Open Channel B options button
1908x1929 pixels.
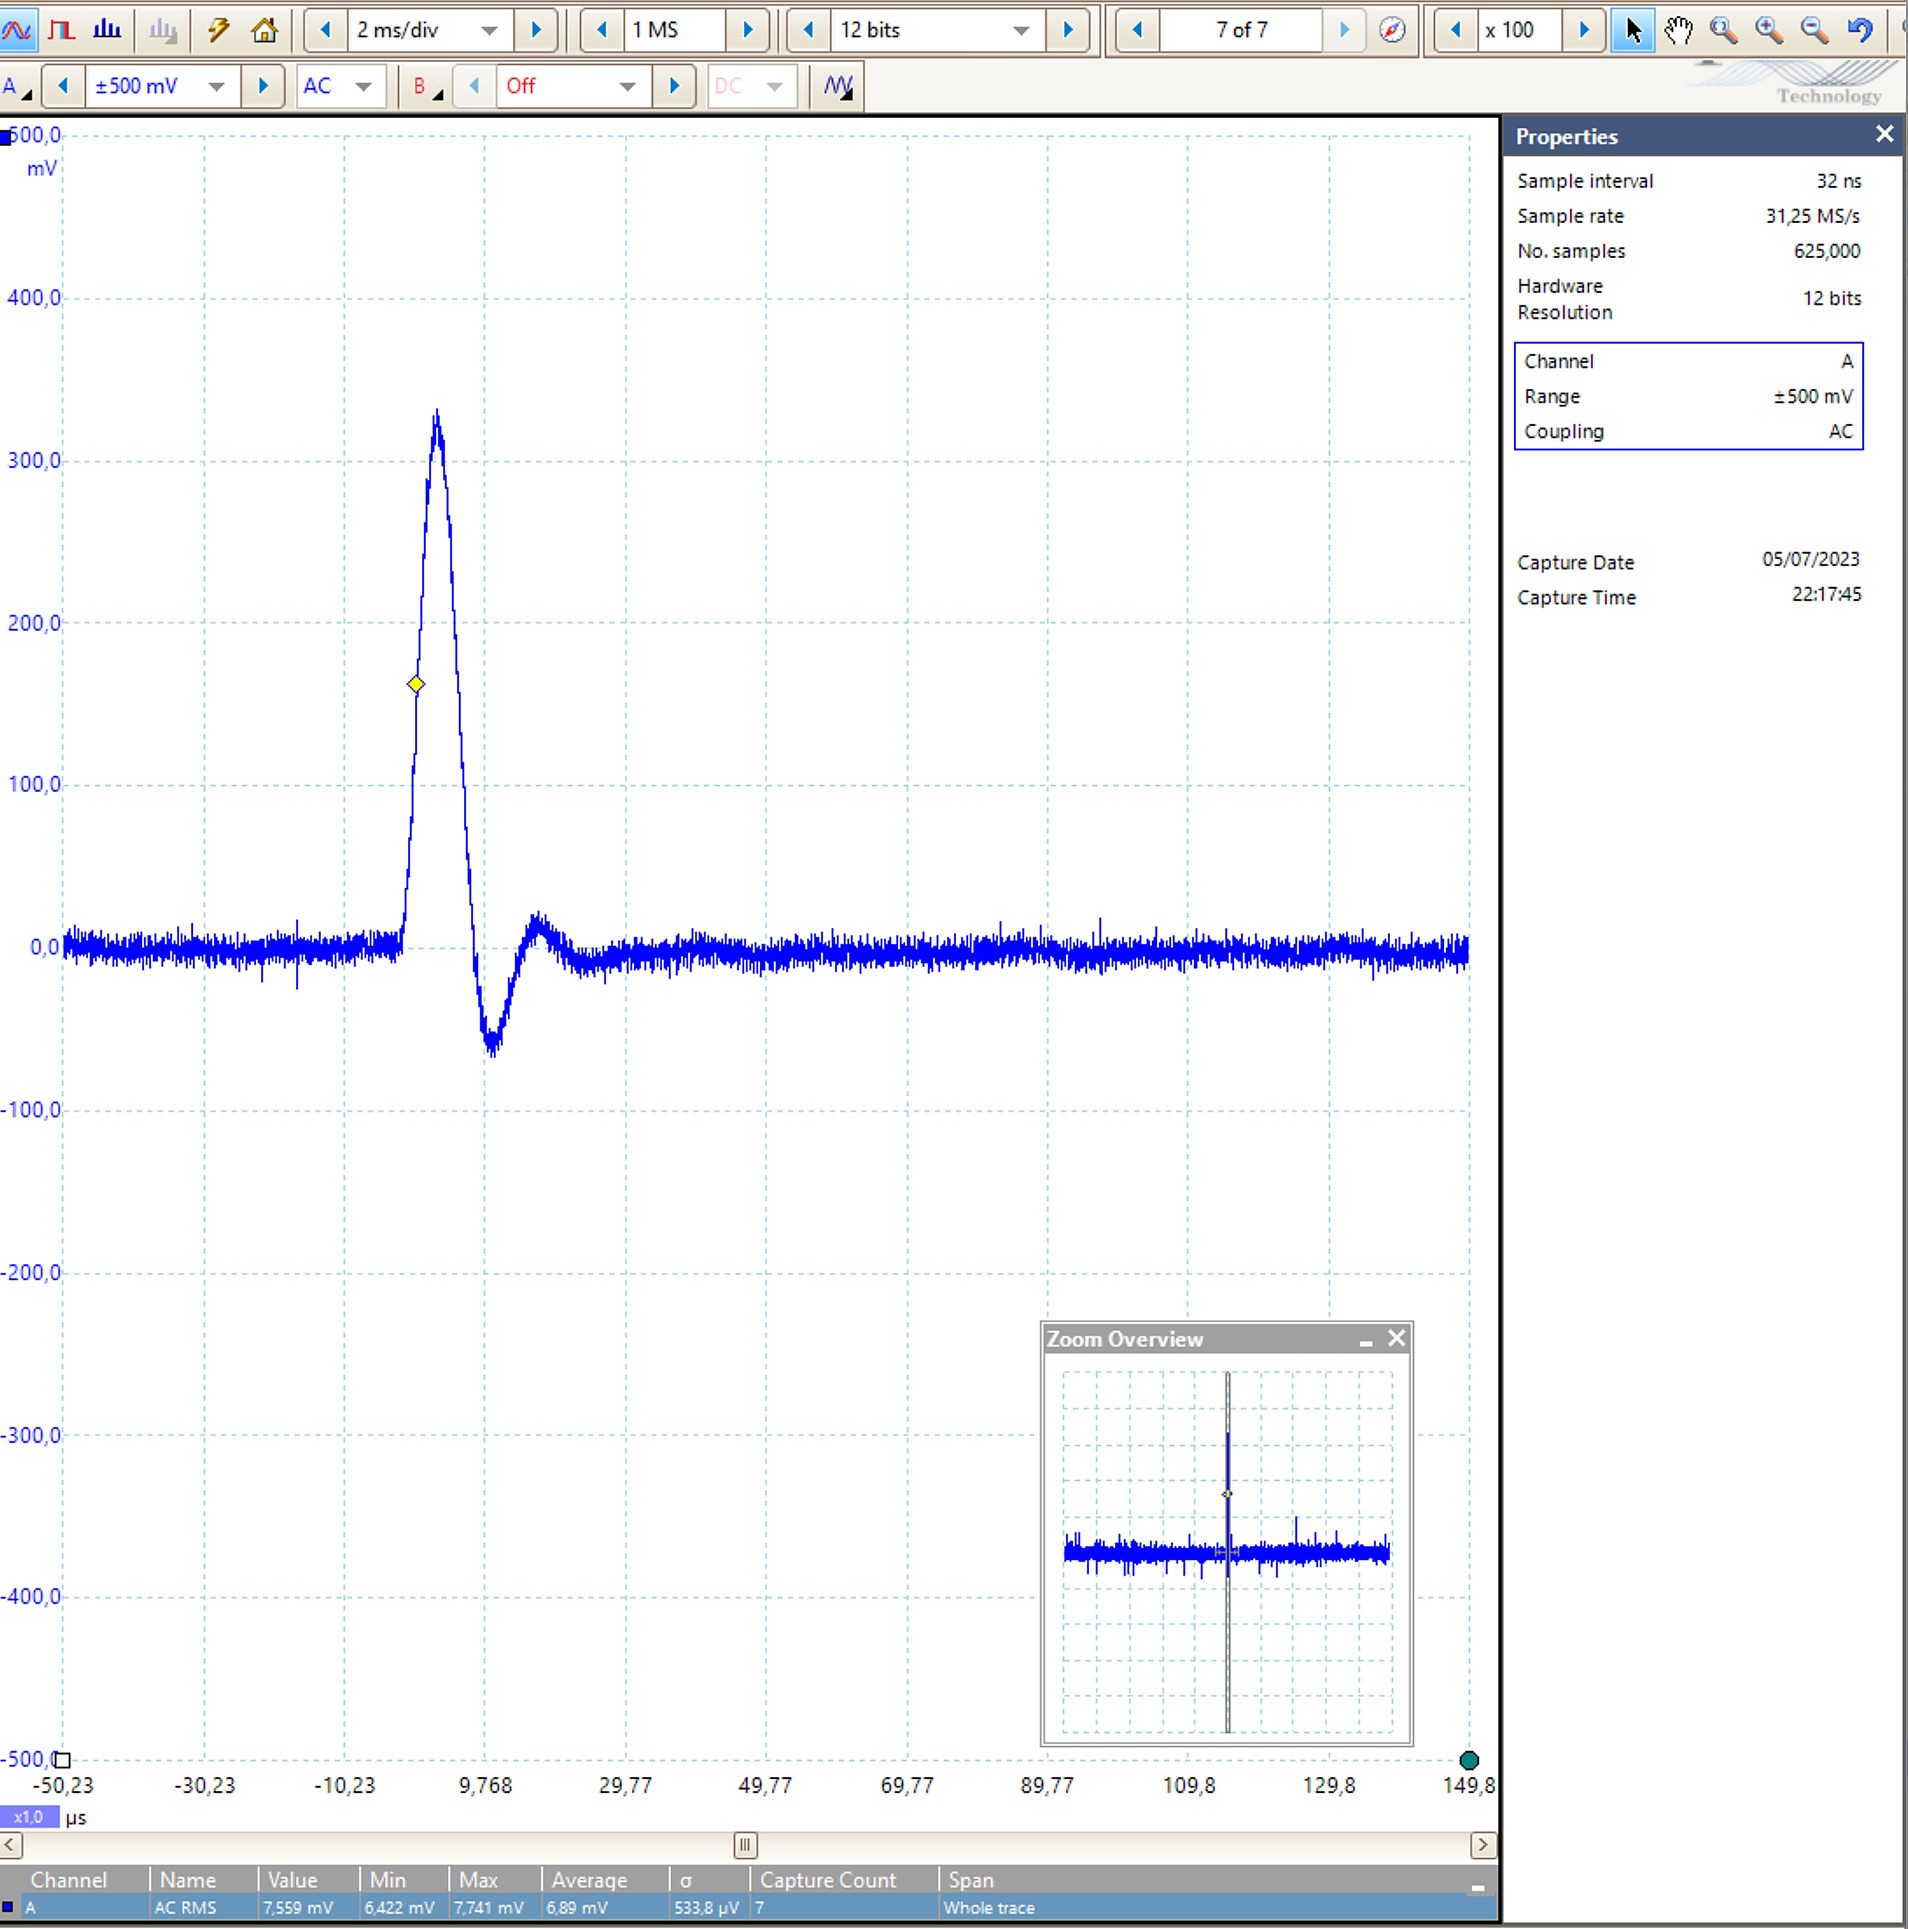pos(429,87)
